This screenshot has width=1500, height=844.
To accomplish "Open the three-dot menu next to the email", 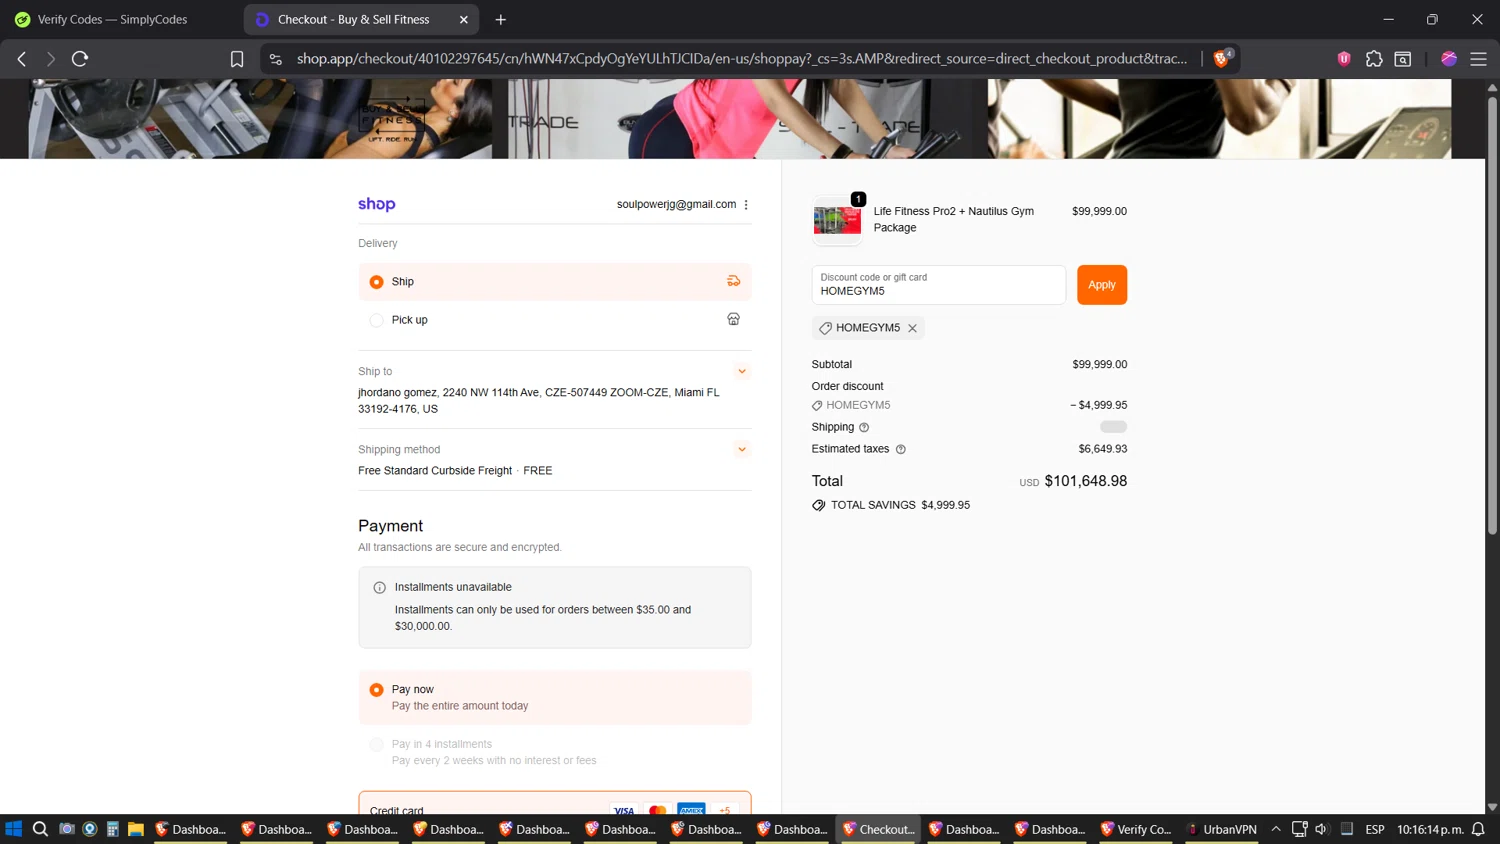I will pyautogui.click(x=746, y=204).
